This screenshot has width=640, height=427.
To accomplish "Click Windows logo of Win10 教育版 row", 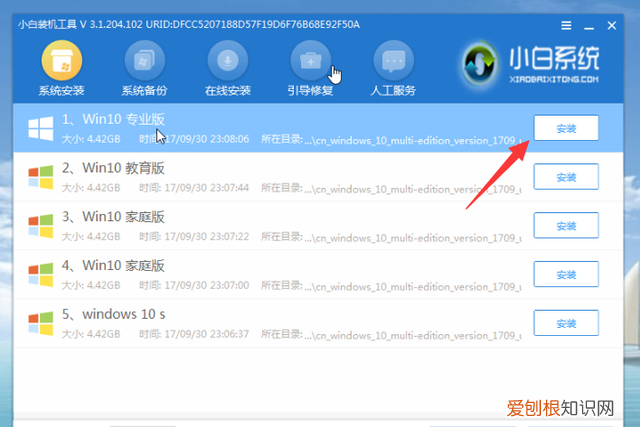I will pyautogui.click(x=40, y=177).
